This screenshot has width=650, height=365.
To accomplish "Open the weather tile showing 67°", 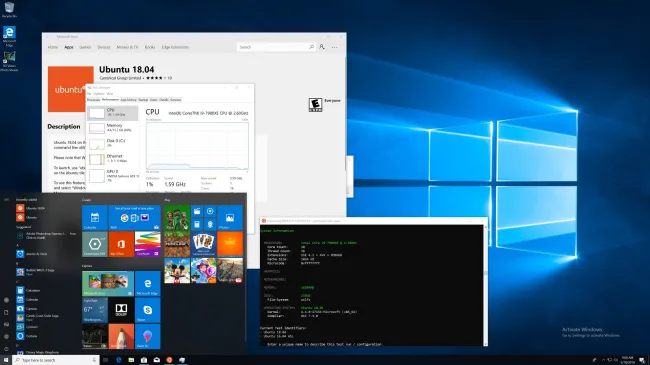I will (x=95, y=310).
